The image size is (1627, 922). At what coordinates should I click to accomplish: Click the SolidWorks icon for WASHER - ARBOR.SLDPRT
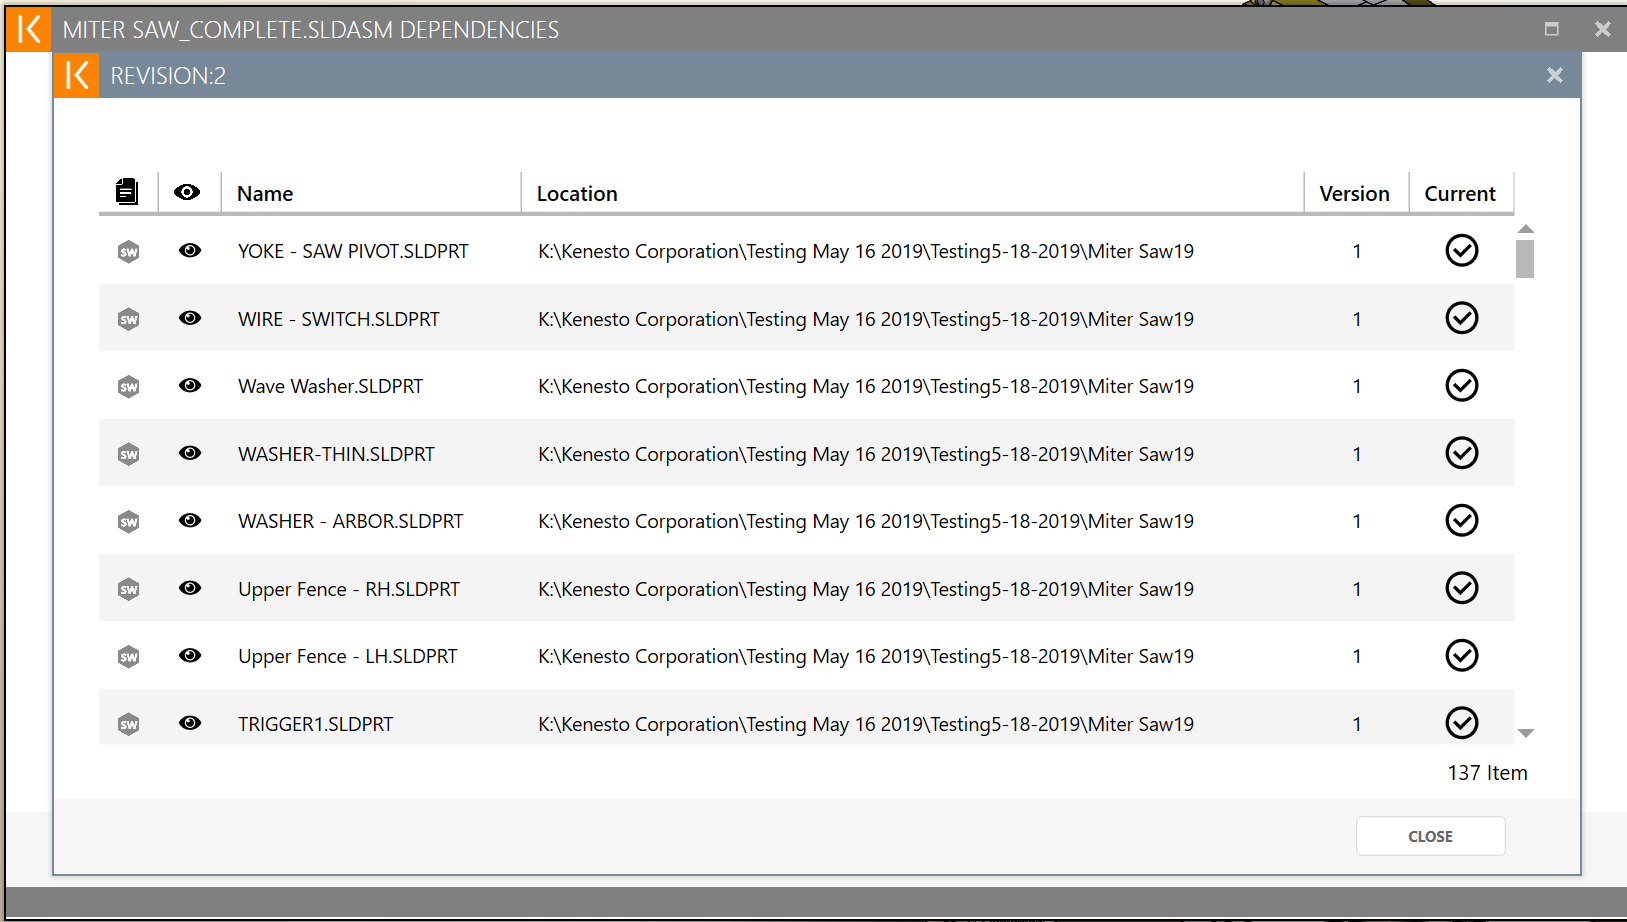tap(128, 522)
